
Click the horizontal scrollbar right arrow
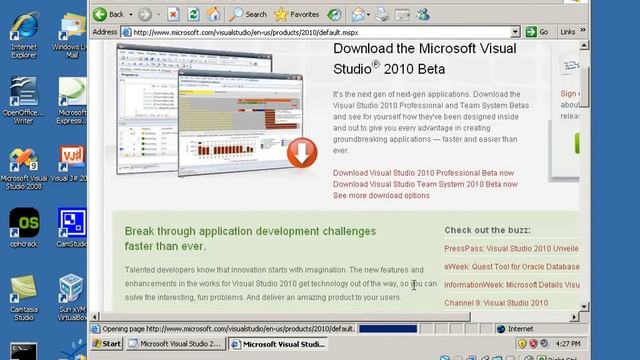coord(574,317)
